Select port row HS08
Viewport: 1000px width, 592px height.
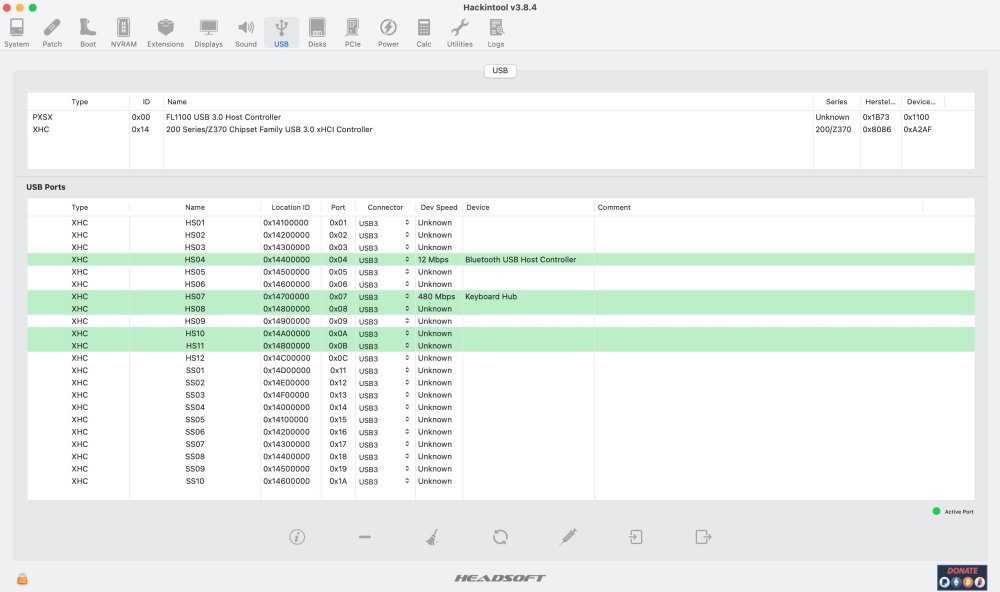point(501,309)
